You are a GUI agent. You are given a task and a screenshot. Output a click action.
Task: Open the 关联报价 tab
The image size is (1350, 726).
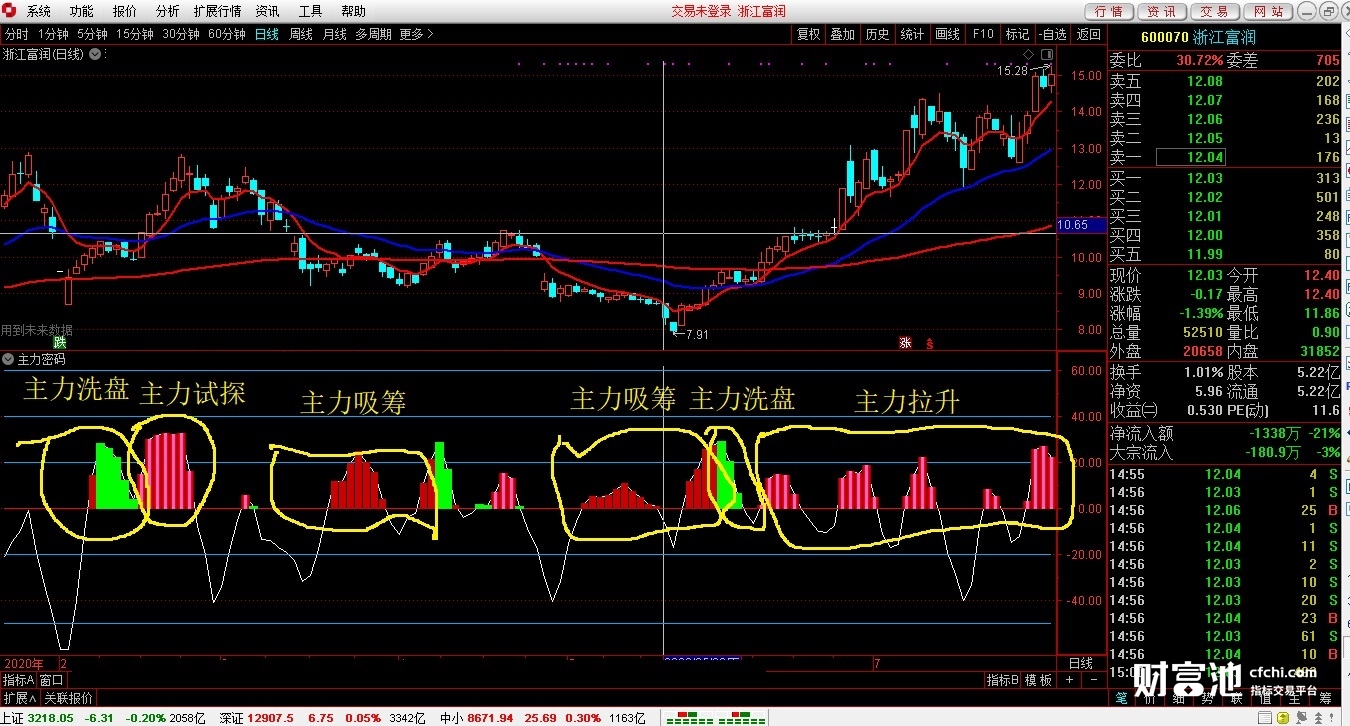point(68,698)
